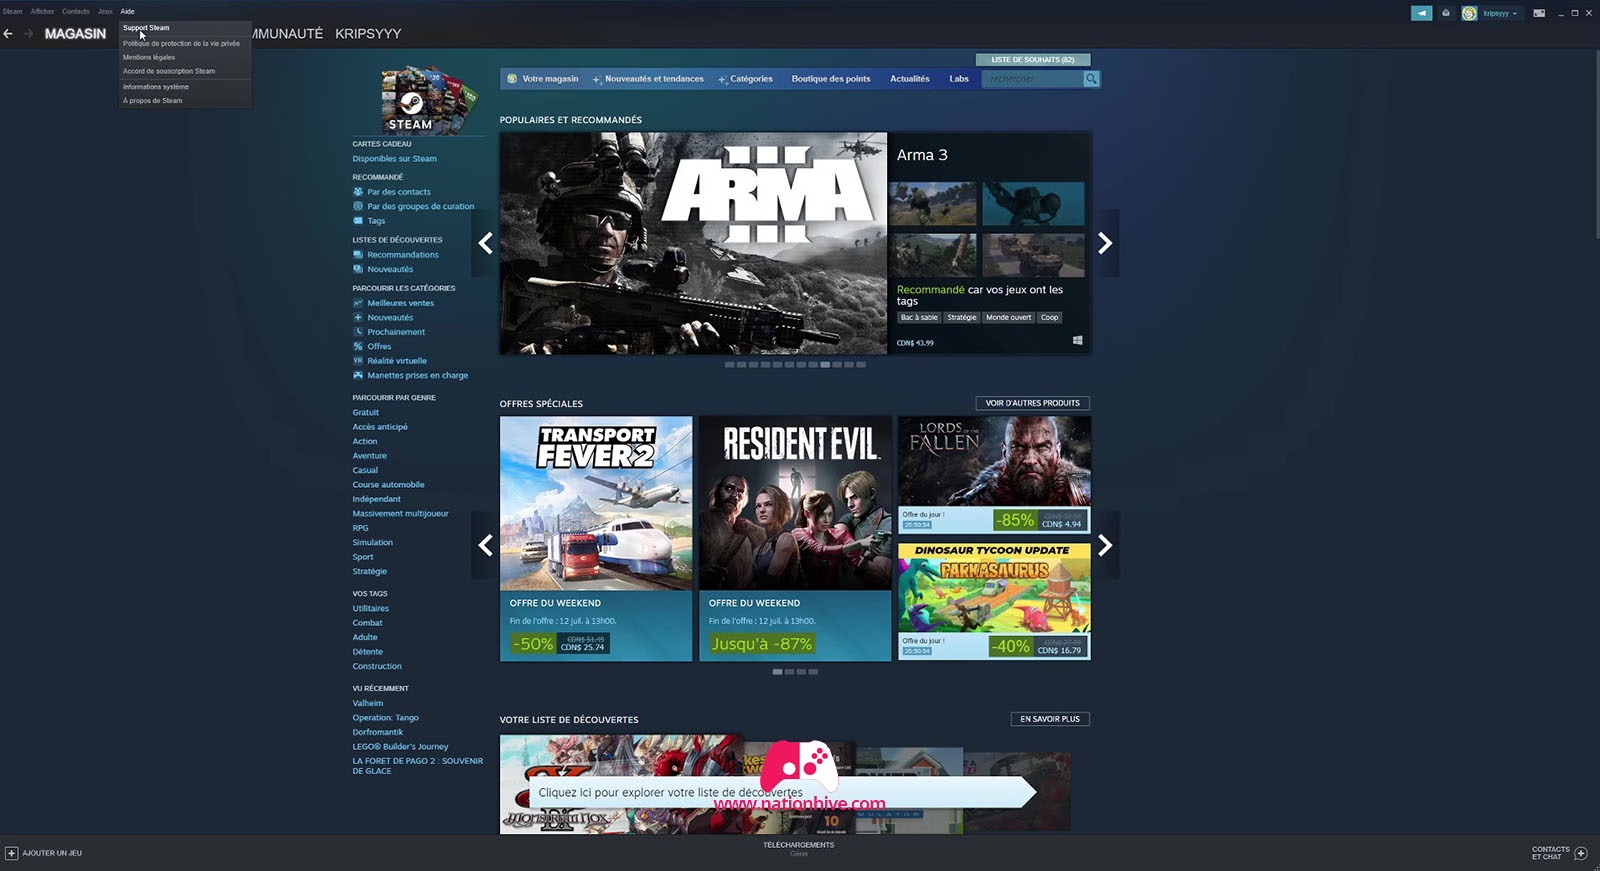The height and width of the screenshot is (871, 1600).
Task: Click the 'Meilleures ventes' chart icon
Action: click(358, 303)
